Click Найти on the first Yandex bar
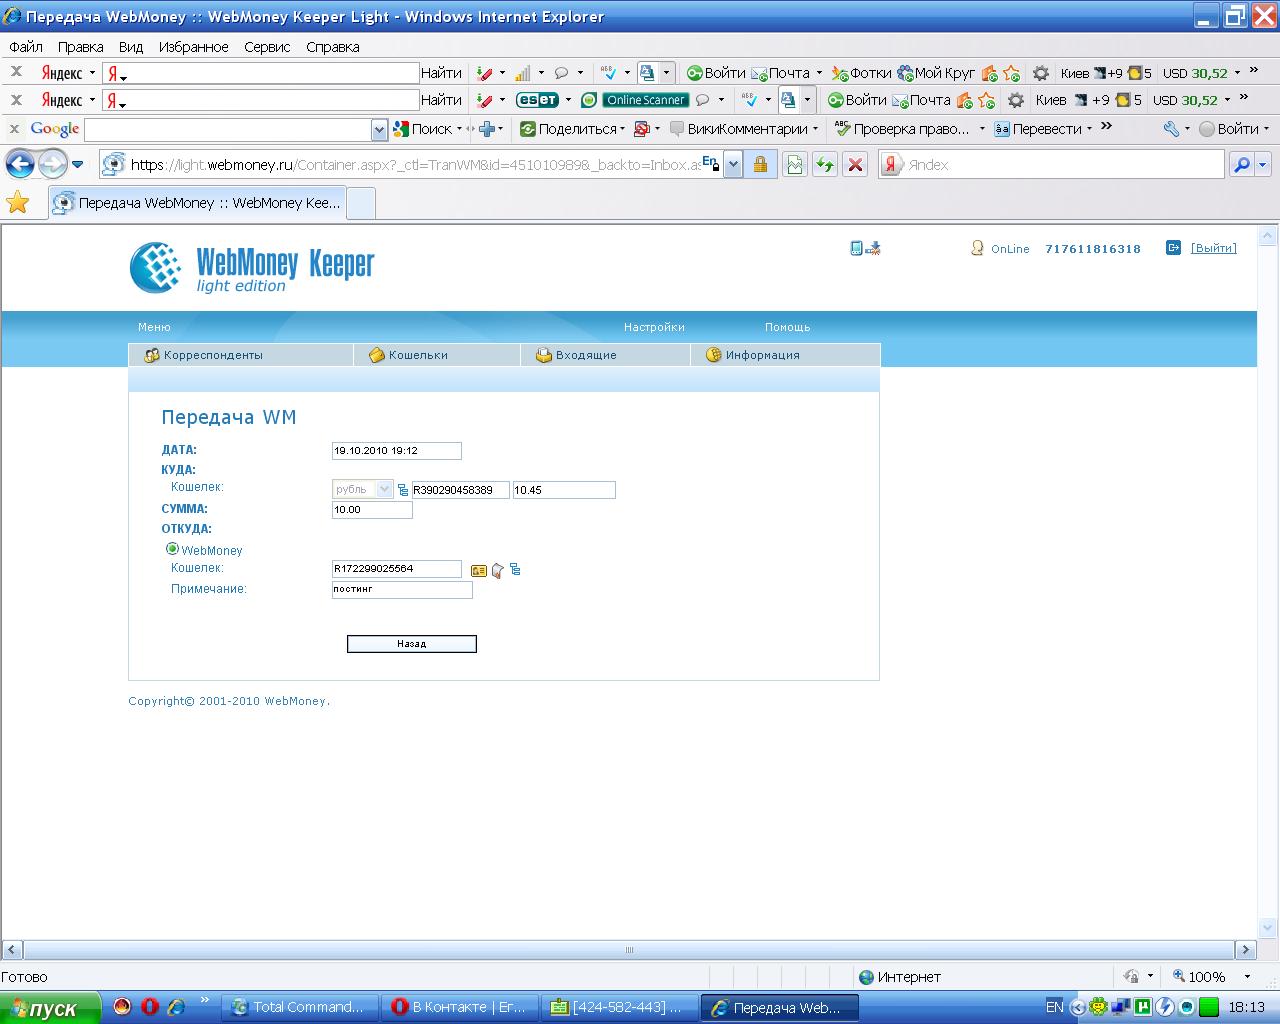The width and height of the screenshot is (1280, 1024). pos(441,73)
